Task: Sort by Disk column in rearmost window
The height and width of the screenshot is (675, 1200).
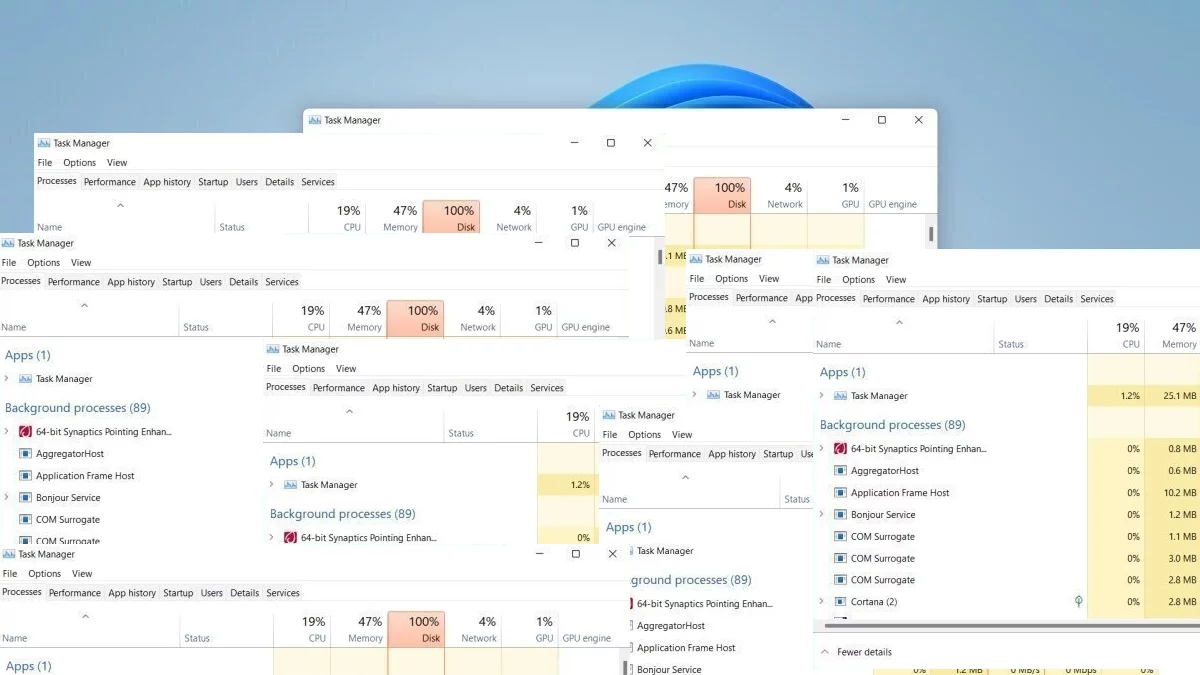Action: click(722, 195)
